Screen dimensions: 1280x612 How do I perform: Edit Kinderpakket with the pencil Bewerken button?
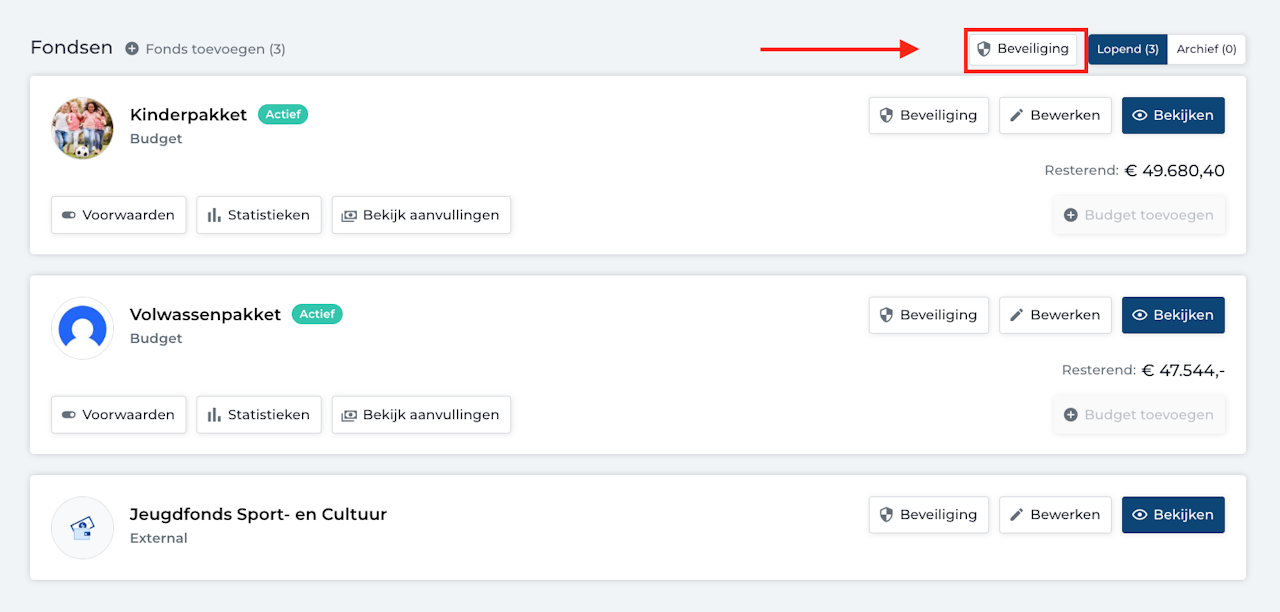point(1055,115)
